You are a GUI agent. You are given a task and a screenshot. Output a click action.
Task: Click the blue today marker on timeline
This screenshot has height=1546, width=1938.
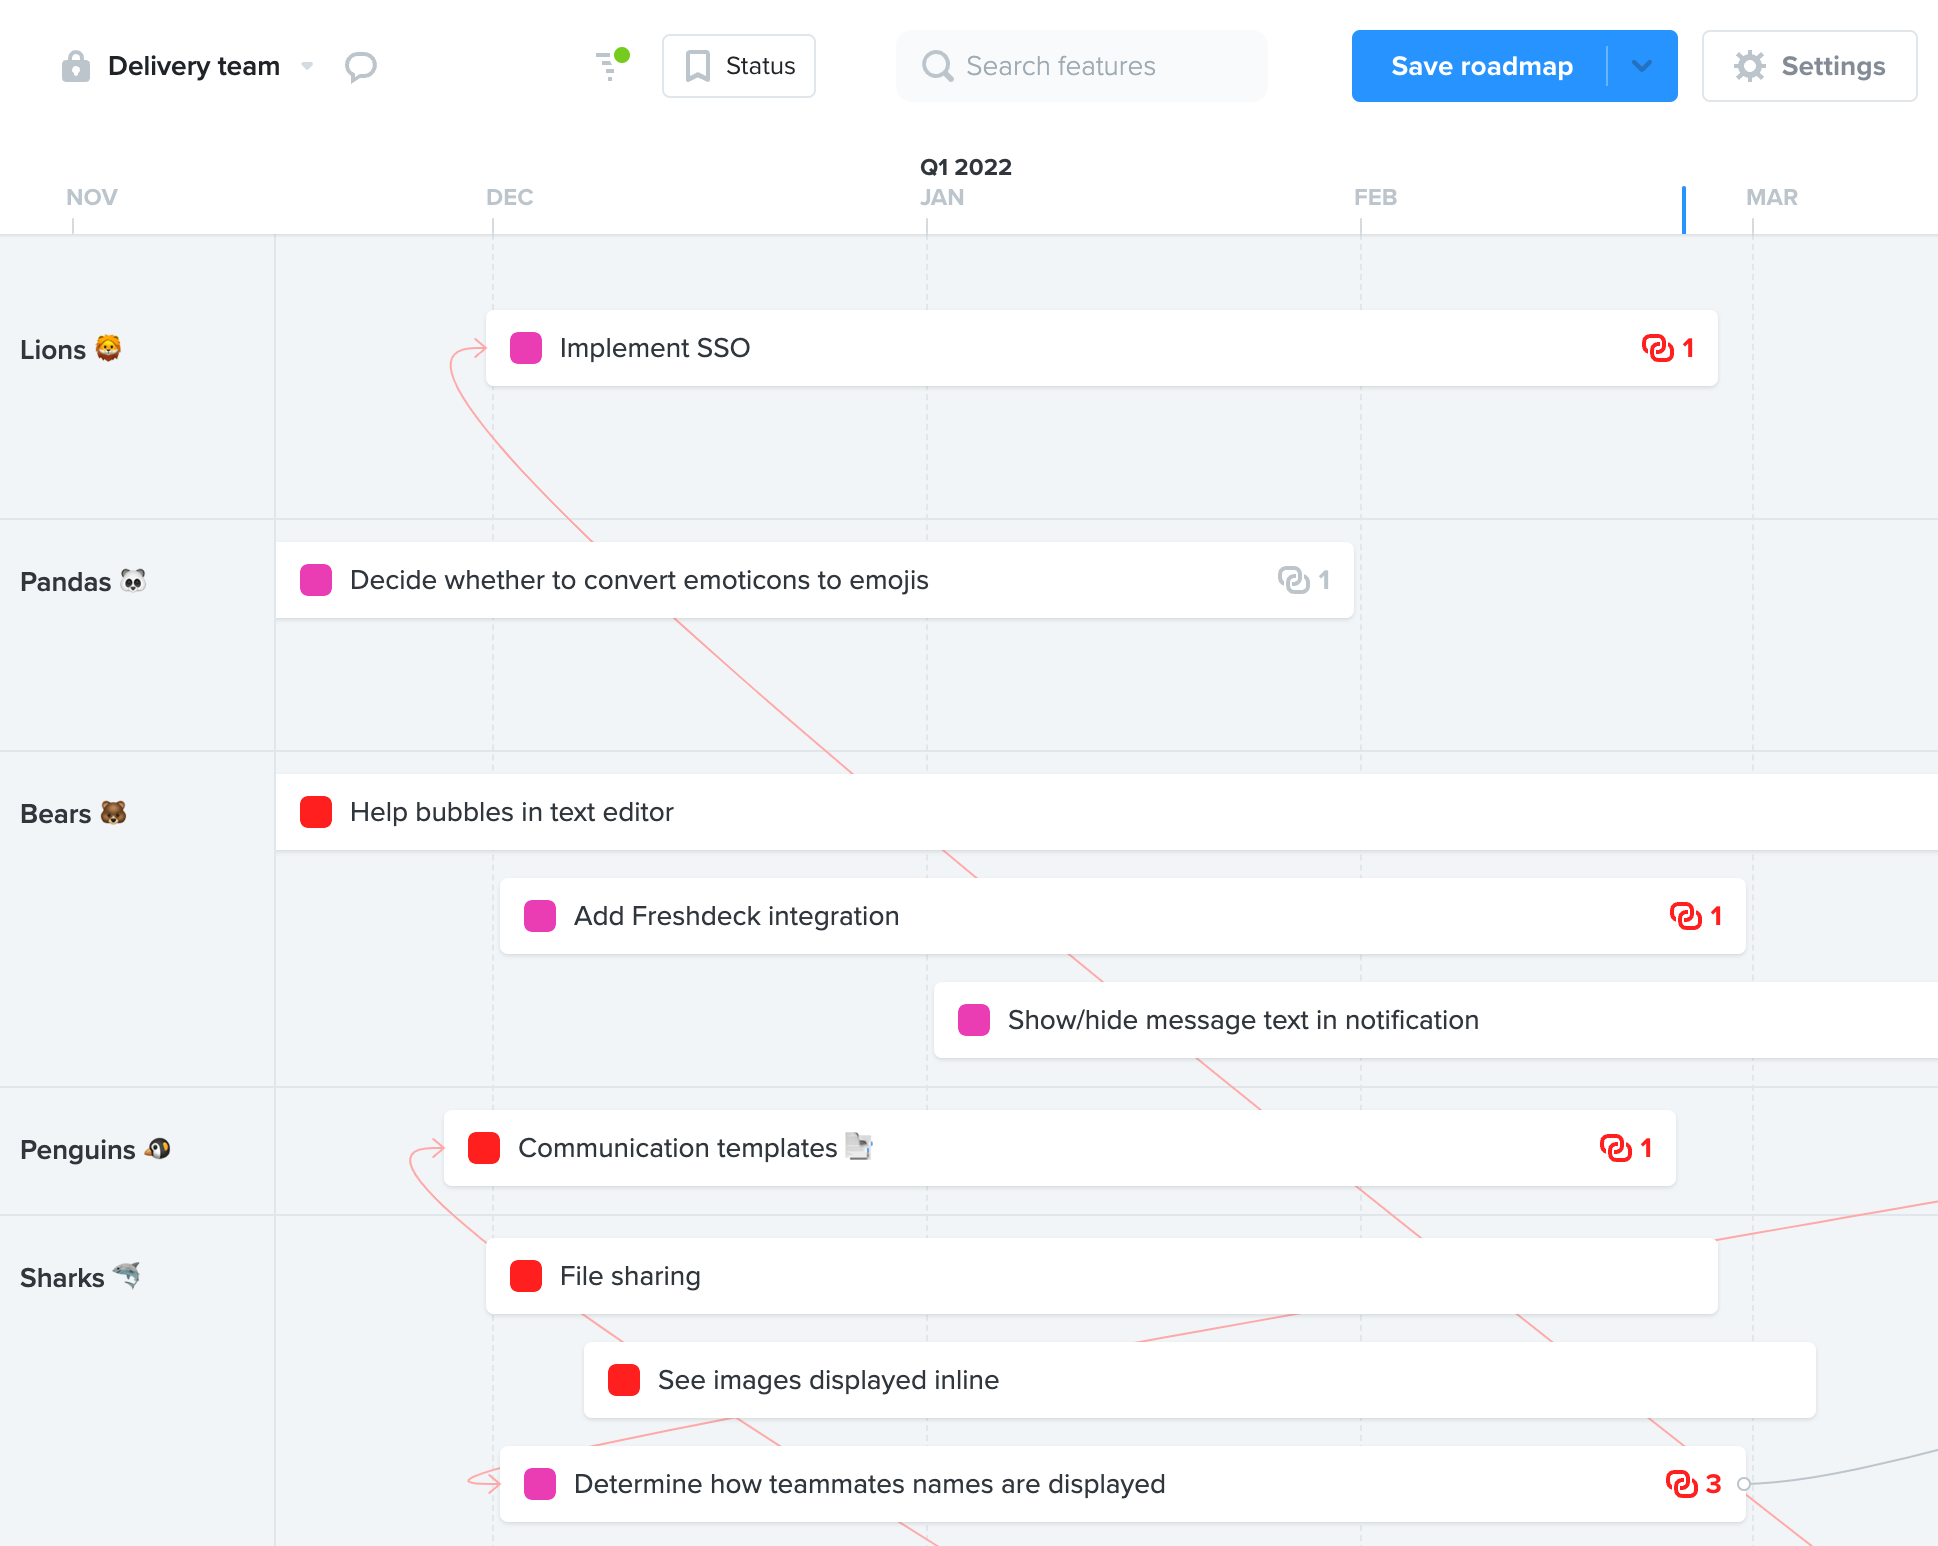tap(1684, 210)
